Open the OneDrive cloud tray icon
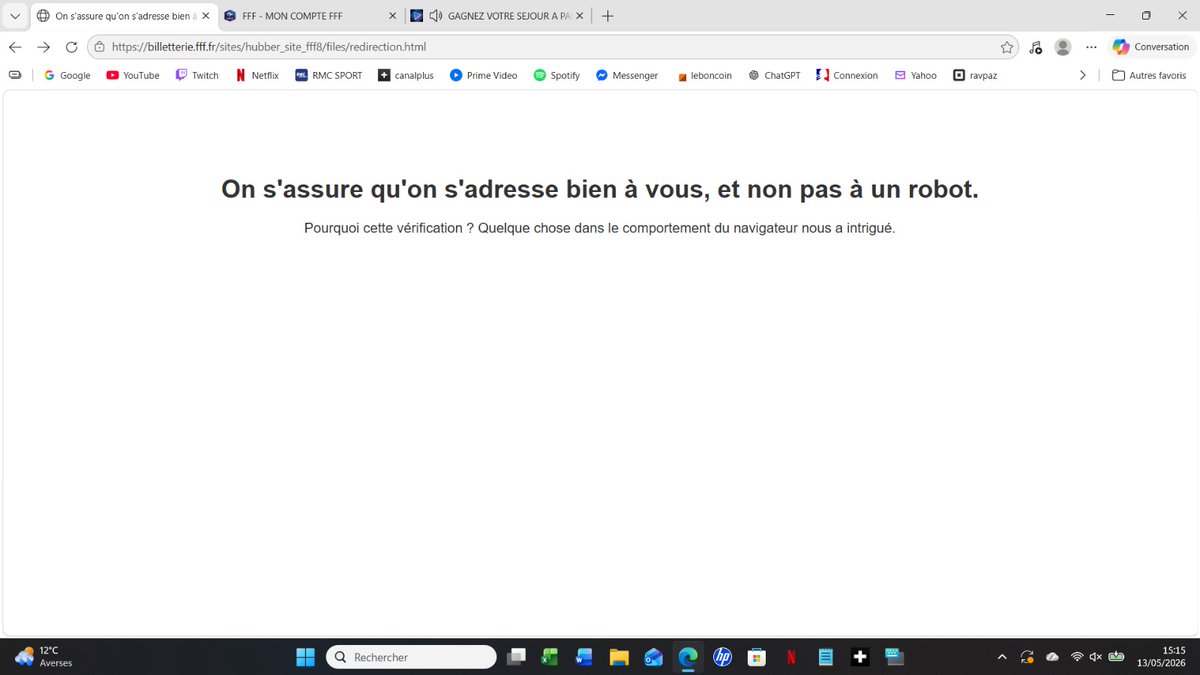 [x=1052, y=657]
